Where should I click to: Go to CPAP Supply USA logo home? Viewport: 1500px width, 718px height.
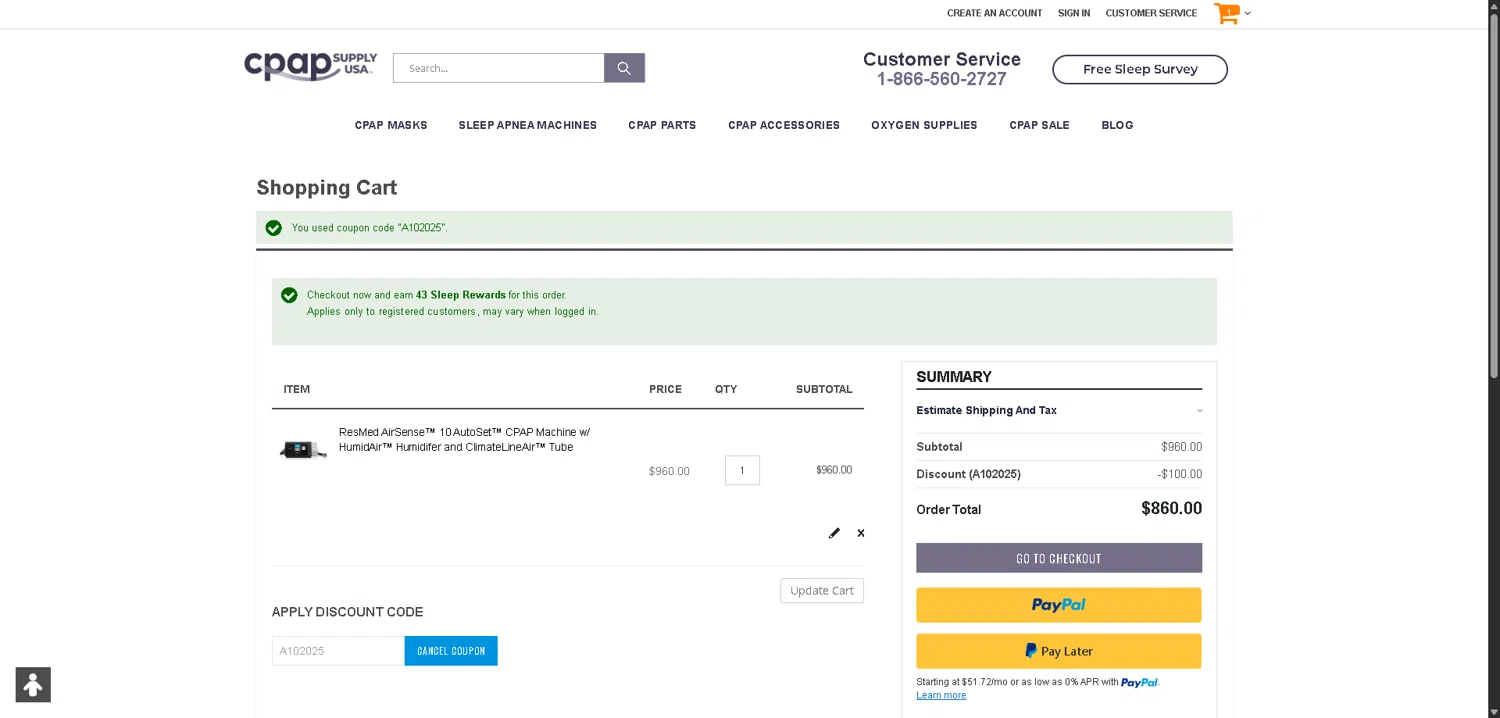tap(310, 66)
